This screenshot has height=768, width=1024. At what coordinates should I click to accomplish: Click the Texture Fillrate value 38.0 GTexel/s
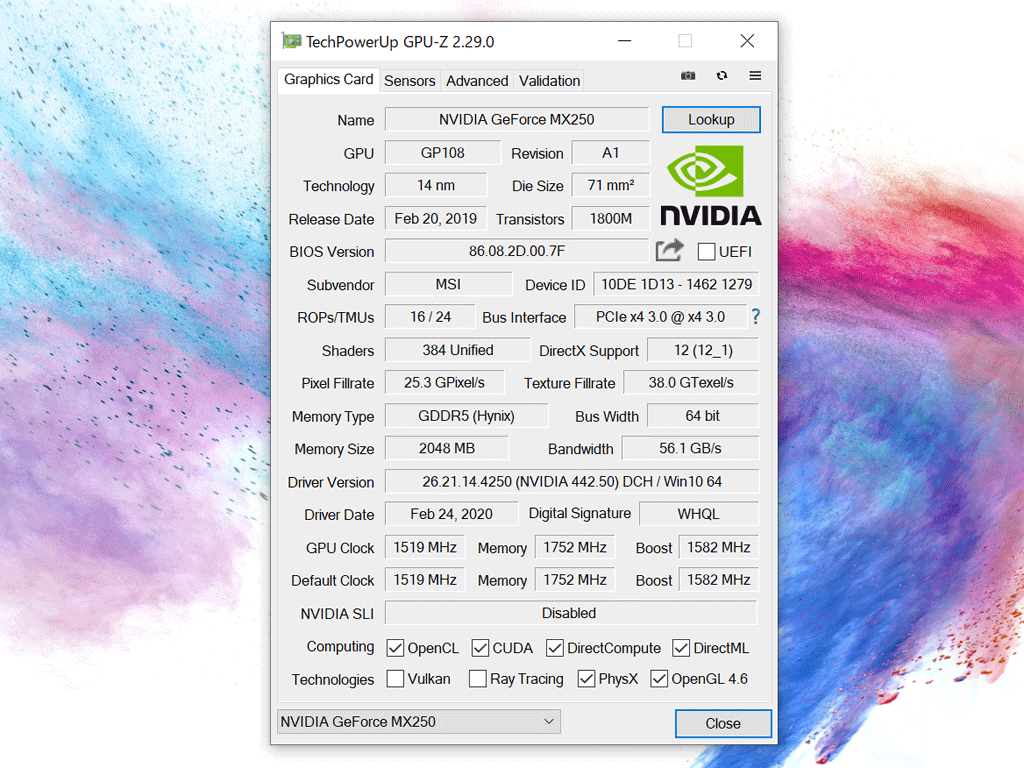point(691,383)
